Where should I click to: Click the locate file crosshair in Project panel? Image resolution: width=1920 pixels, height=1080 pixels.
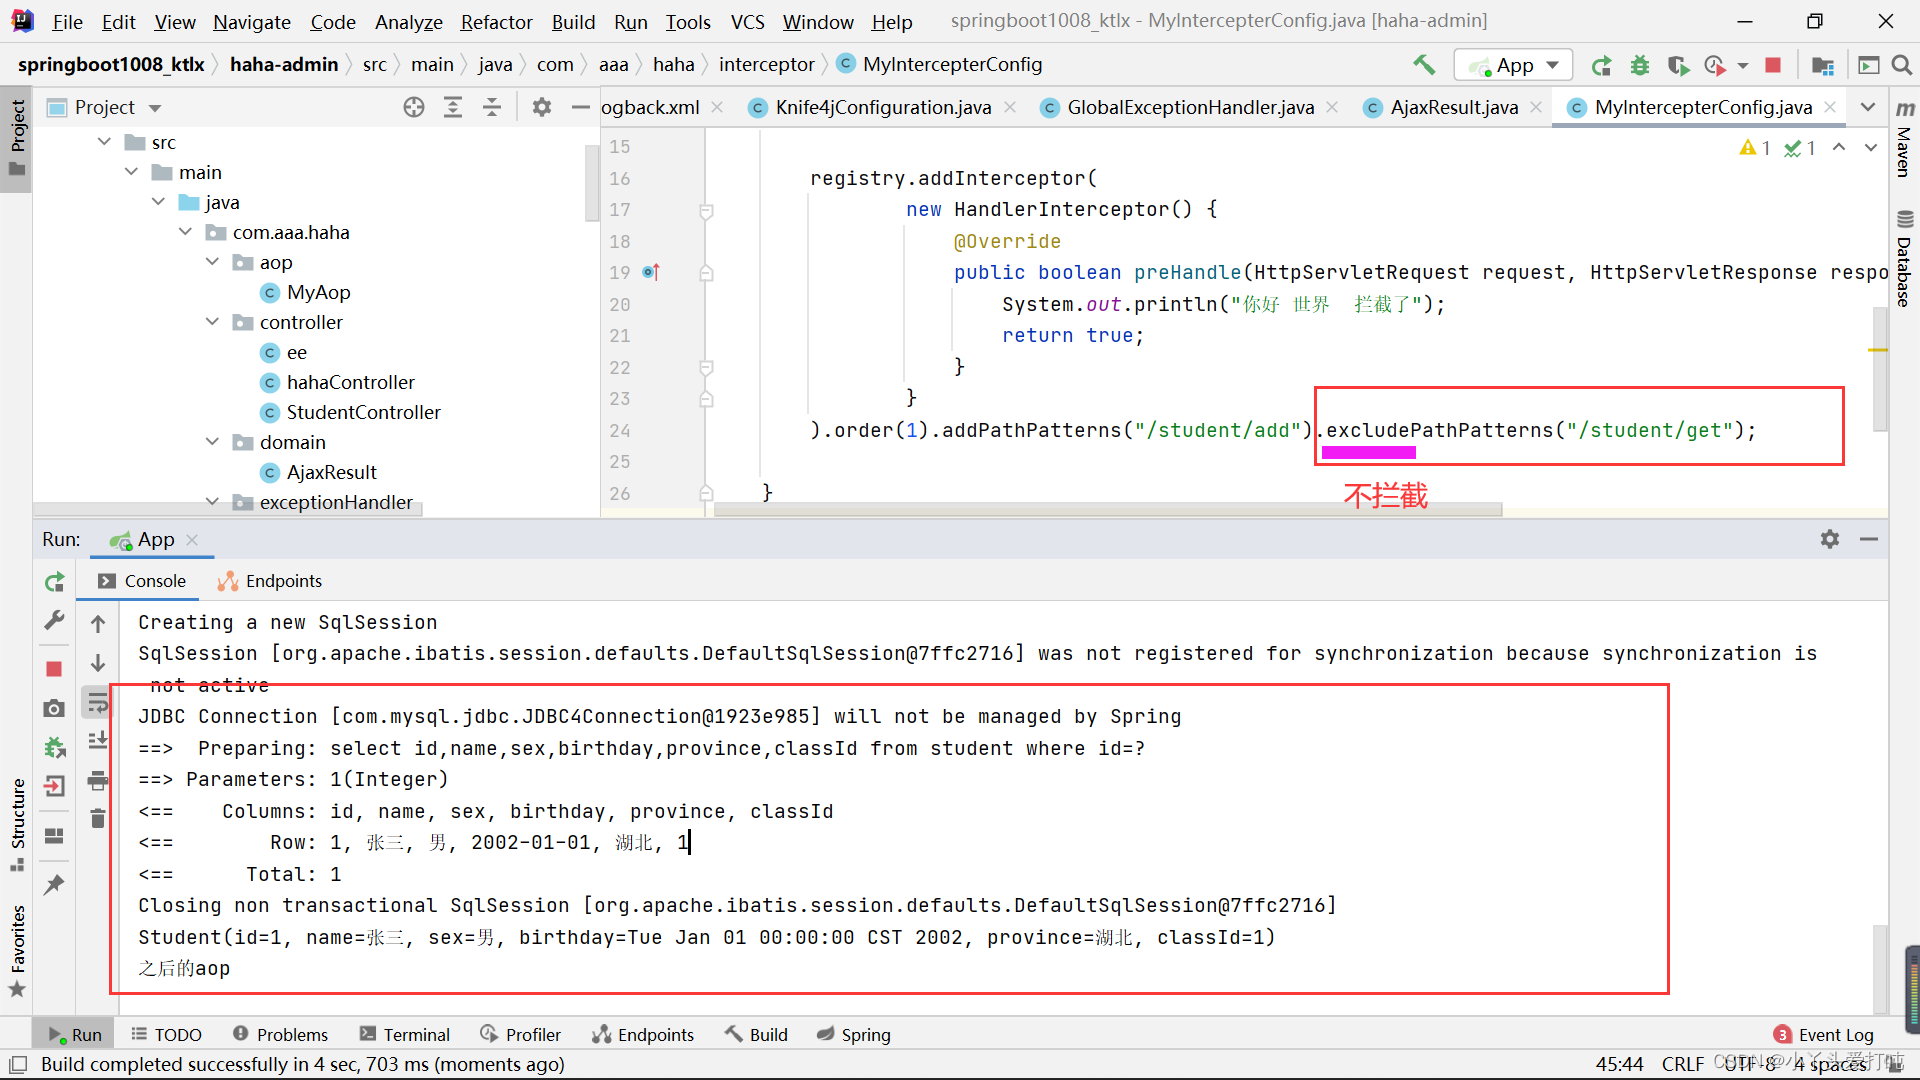point(414,107)
